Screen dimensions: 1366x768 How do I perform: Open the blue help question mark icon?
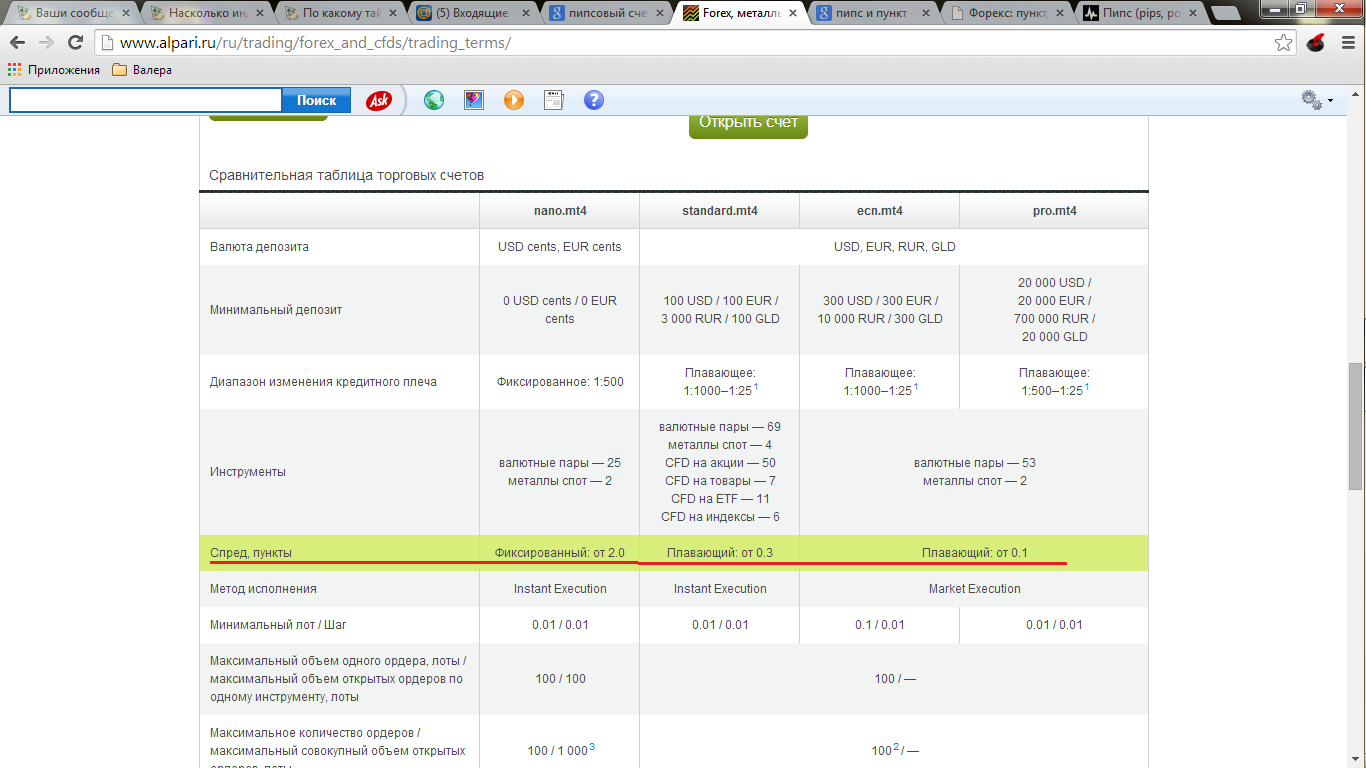(x=594, y=100)
